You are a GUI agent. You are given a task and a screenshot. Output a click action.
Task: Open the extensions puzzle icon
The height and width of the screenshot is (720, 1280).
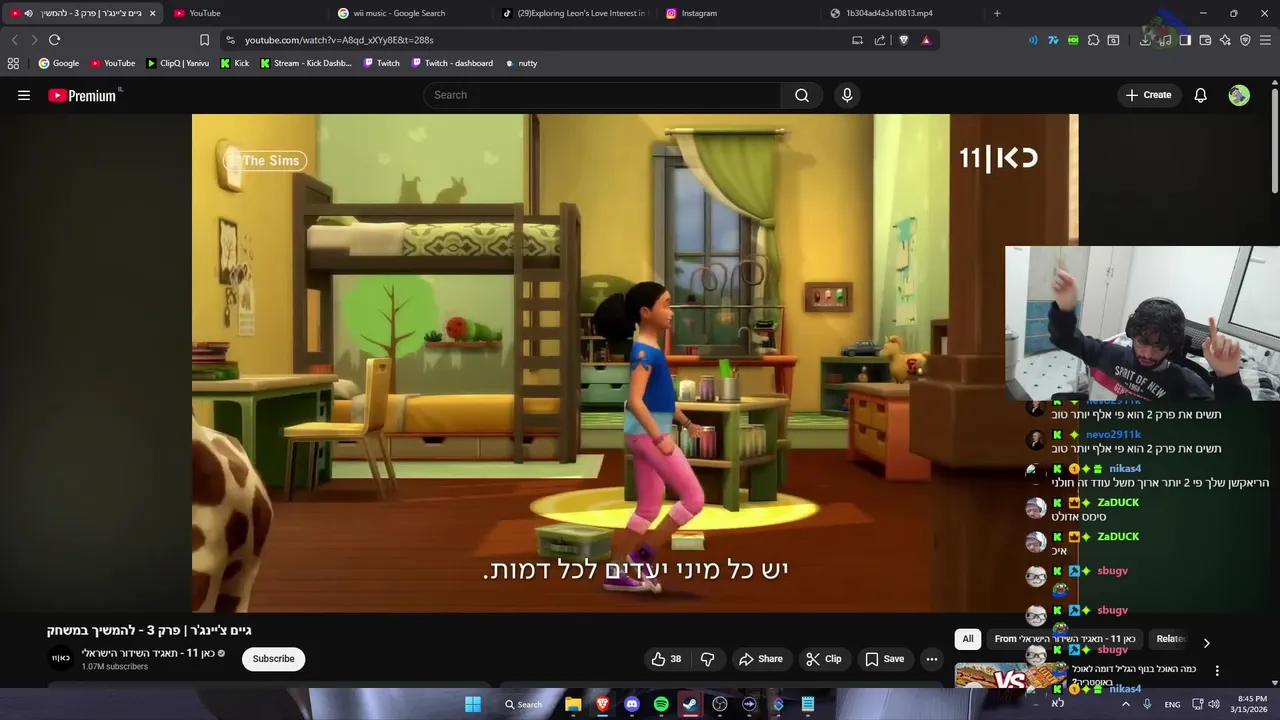[x=1093, y=40]
